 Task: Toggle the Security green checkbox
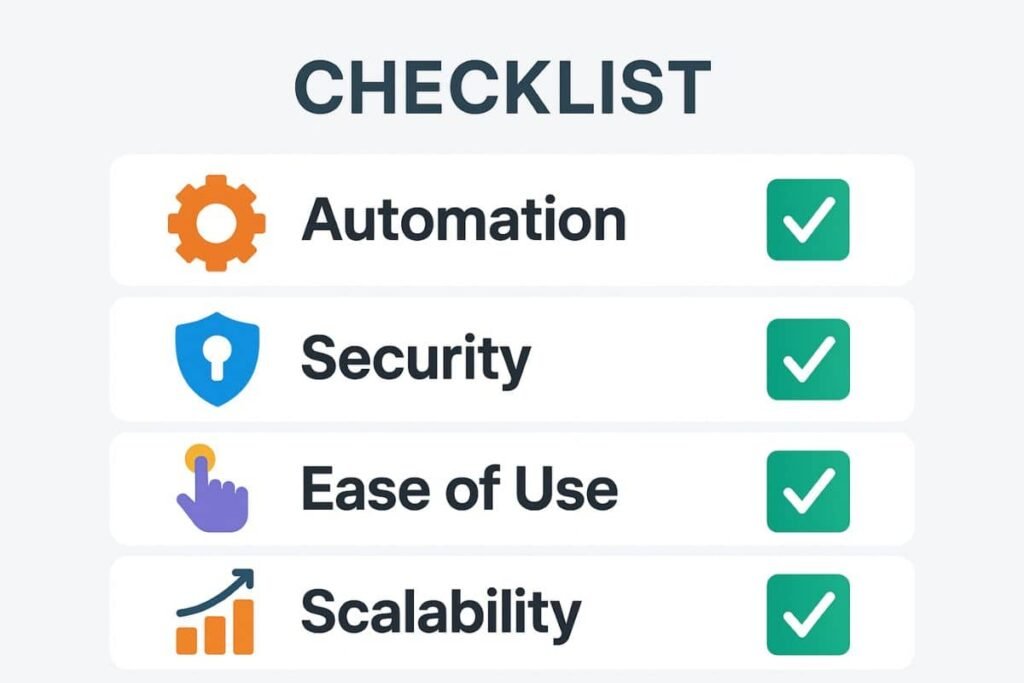[x=807, y=359]
